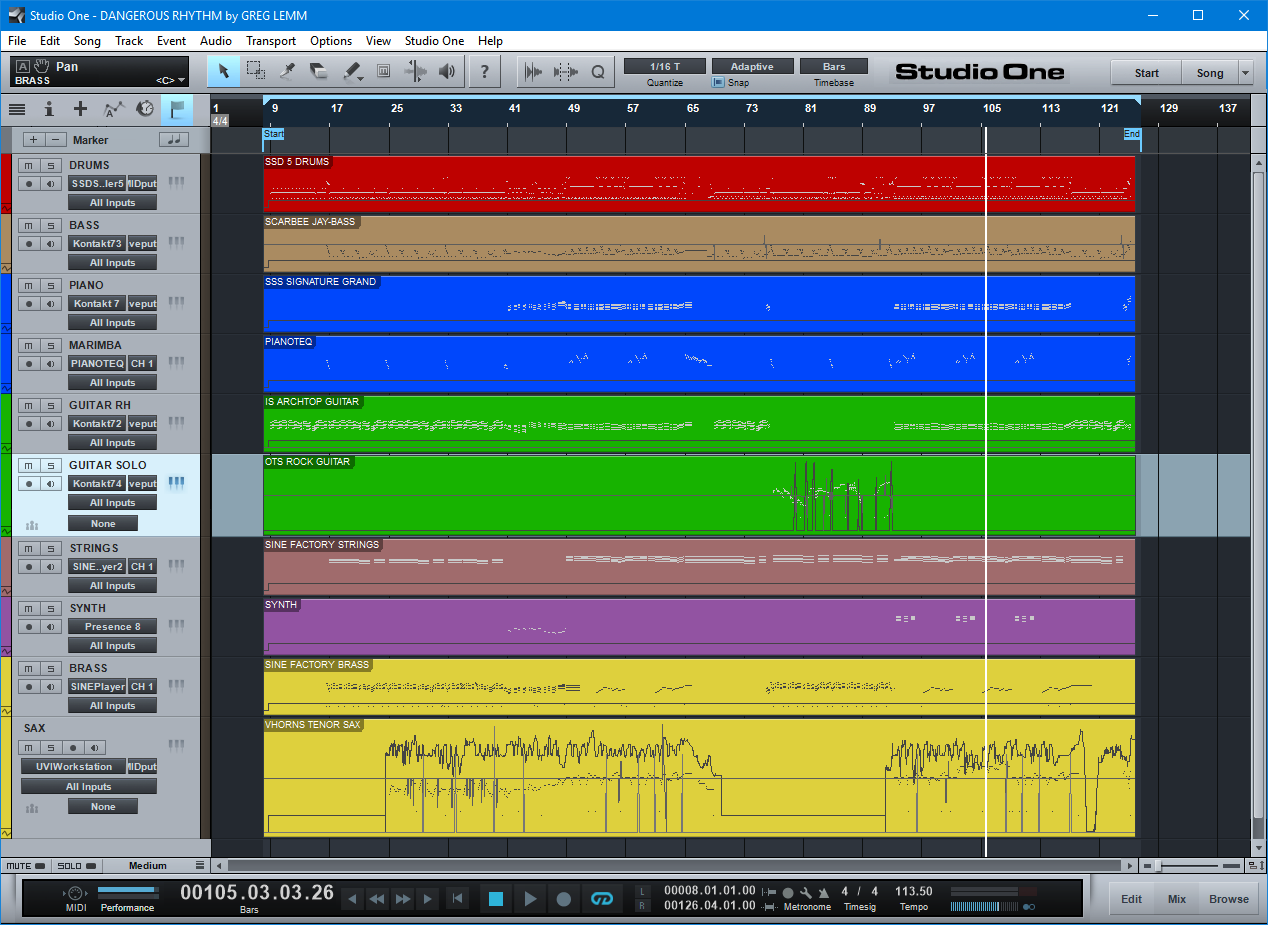The width and height of the screenshot is (1268, 925).
Task: Click the DRUMS track red color strip
Action: pyautogui.click(x=5, y=184)
